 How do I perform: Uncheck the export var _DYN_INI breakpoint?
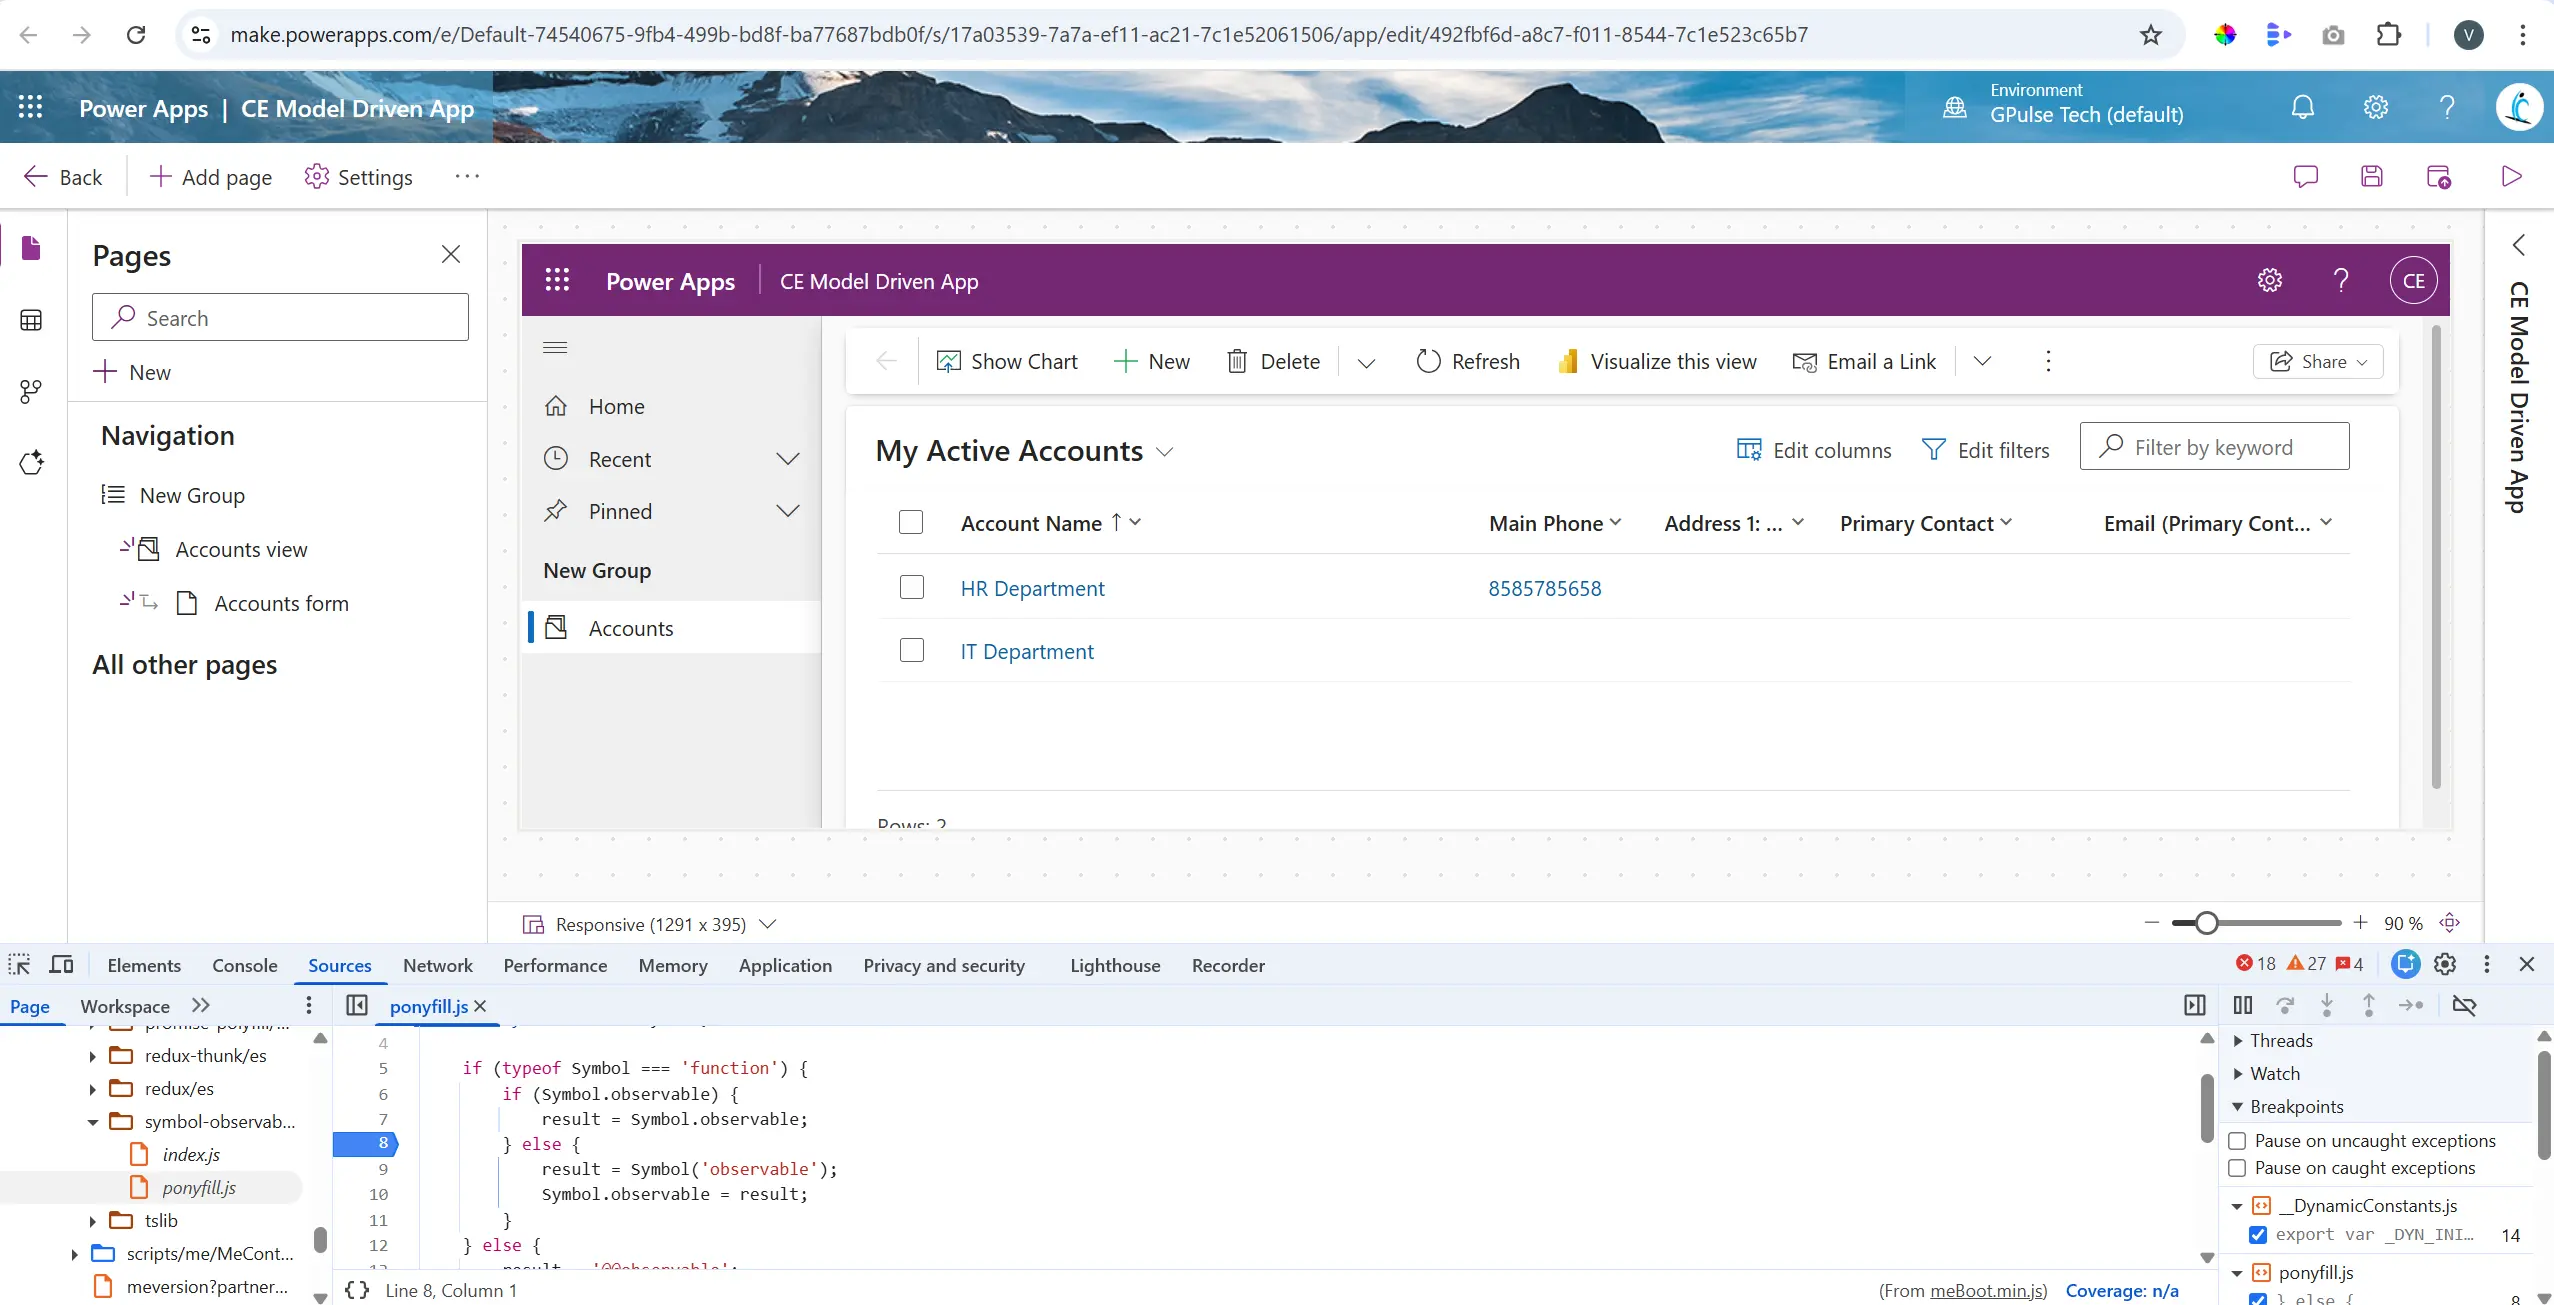click(2258, 1235)
